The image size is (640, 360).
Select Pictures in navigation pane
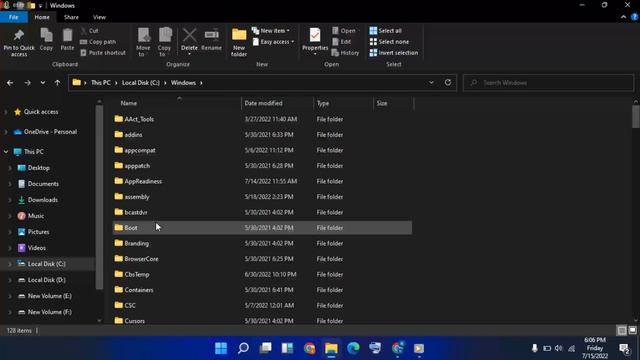coord(38,232)
